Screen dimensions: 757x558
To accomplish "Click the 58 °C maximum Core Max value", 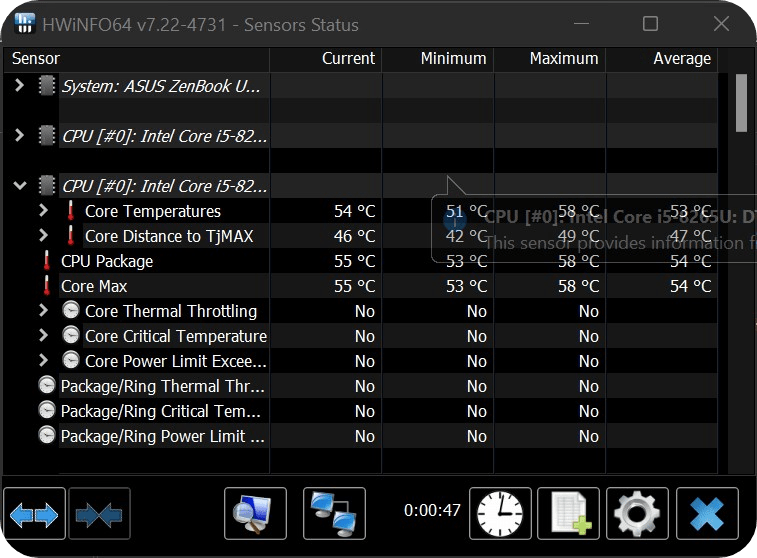I will pyautogui.click(x=578, y=287).
